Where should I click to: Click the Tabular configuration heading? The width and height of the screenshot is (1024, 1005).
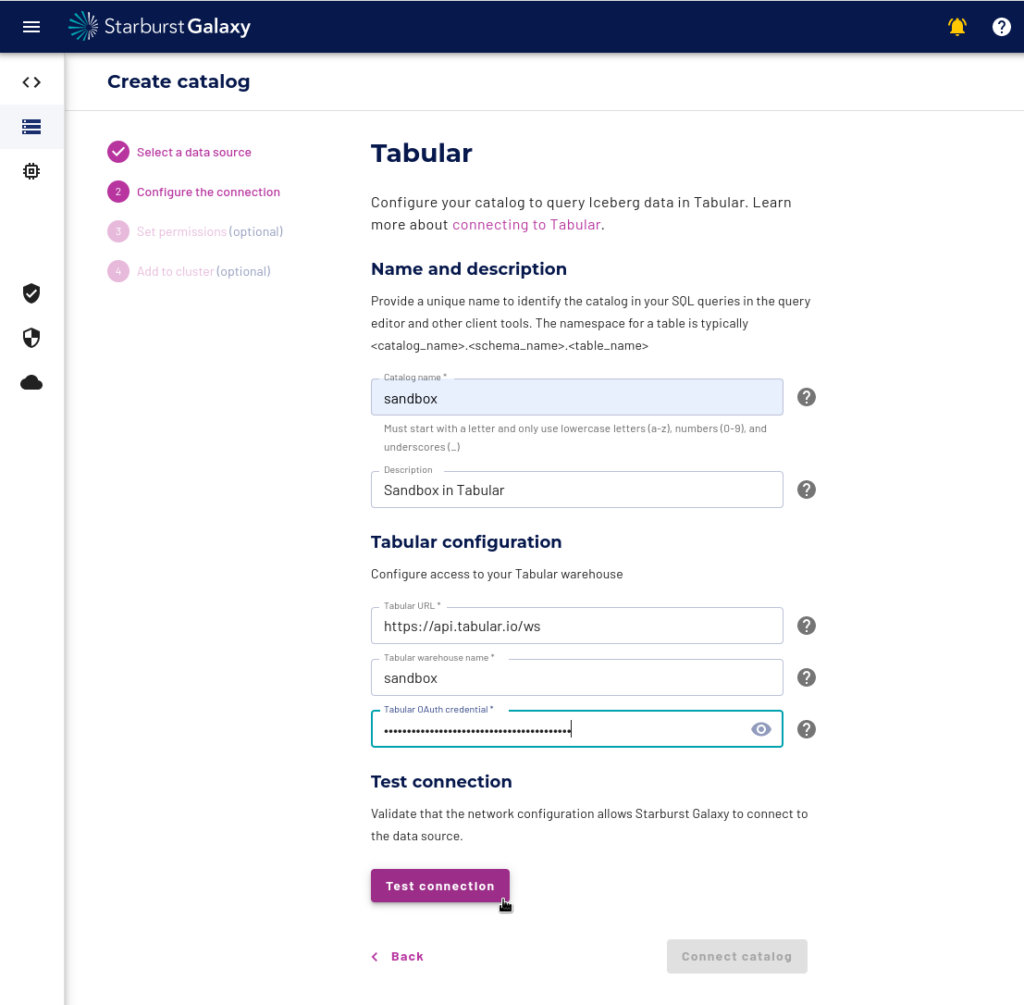click(466, 542)
